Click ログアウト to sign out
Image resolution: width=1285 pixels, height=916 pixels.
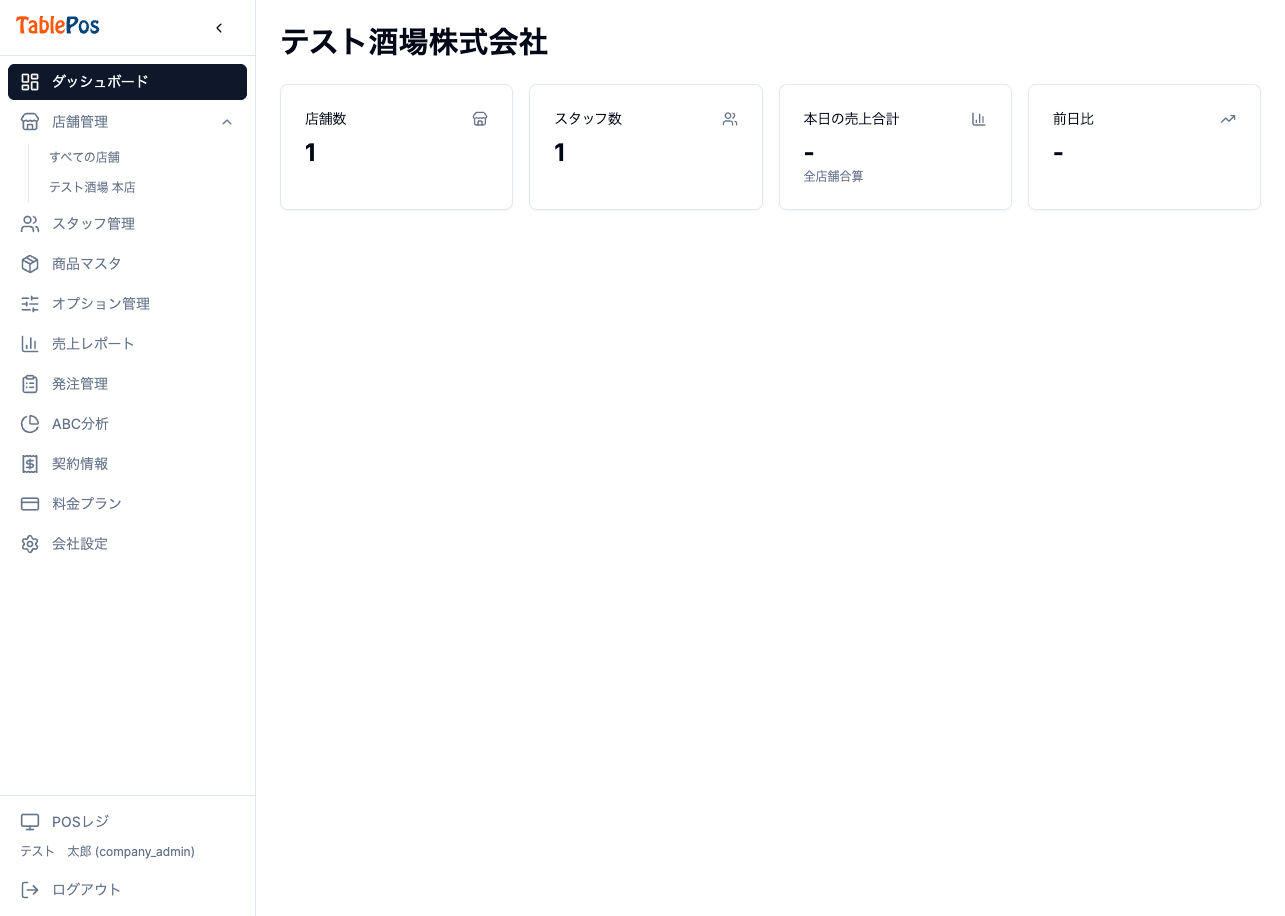point(127,890)
